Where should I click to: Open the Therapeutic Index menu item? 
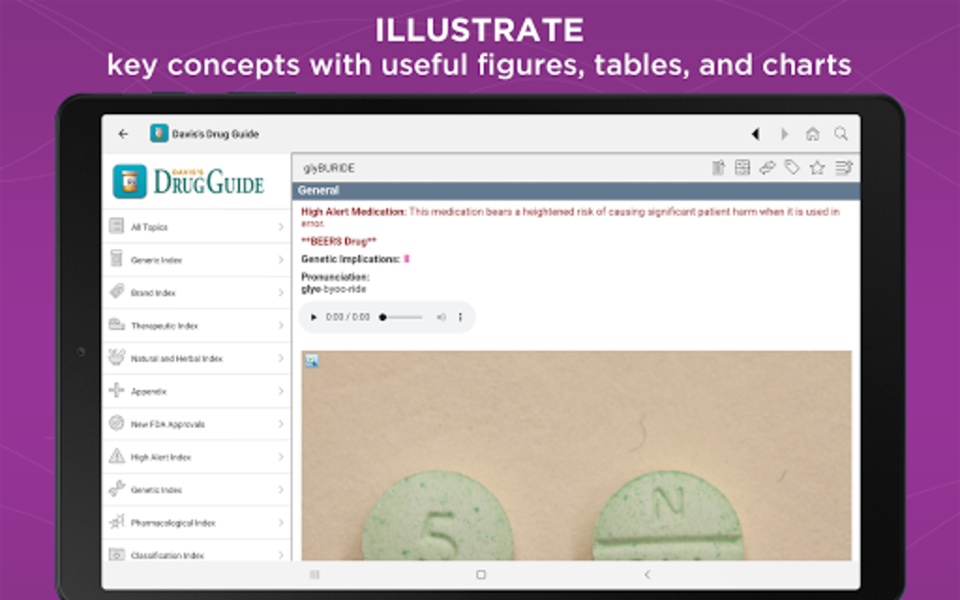(197, 325)
